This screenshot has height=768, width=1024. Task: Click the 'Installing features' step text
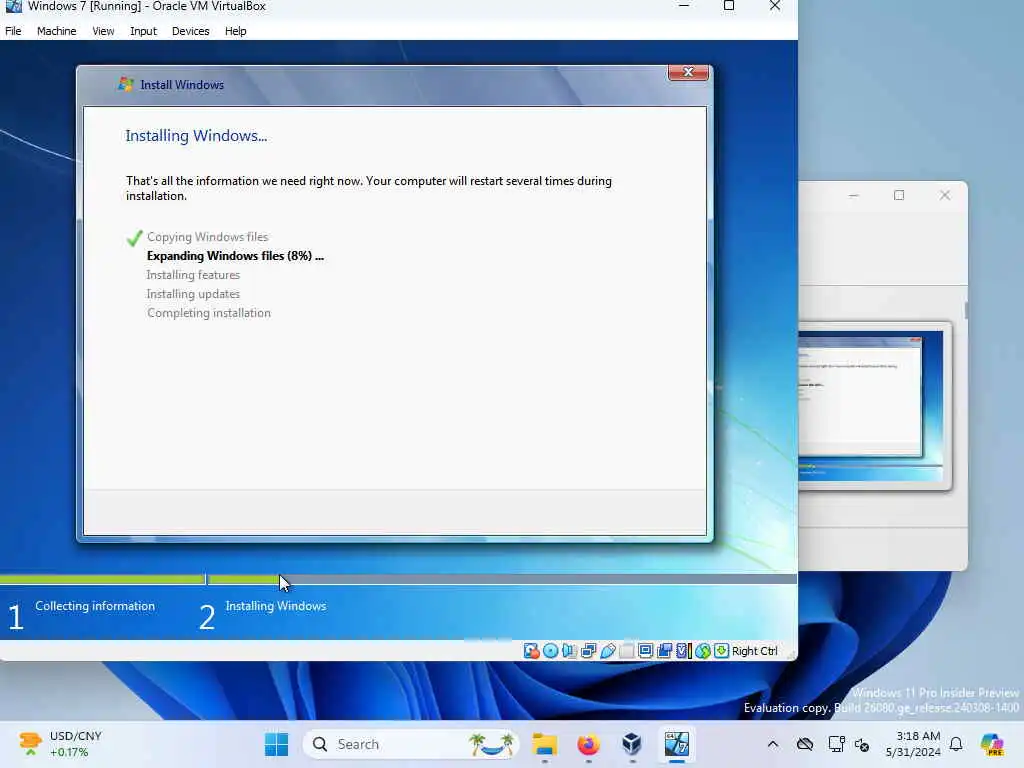[x=193, y=275]
